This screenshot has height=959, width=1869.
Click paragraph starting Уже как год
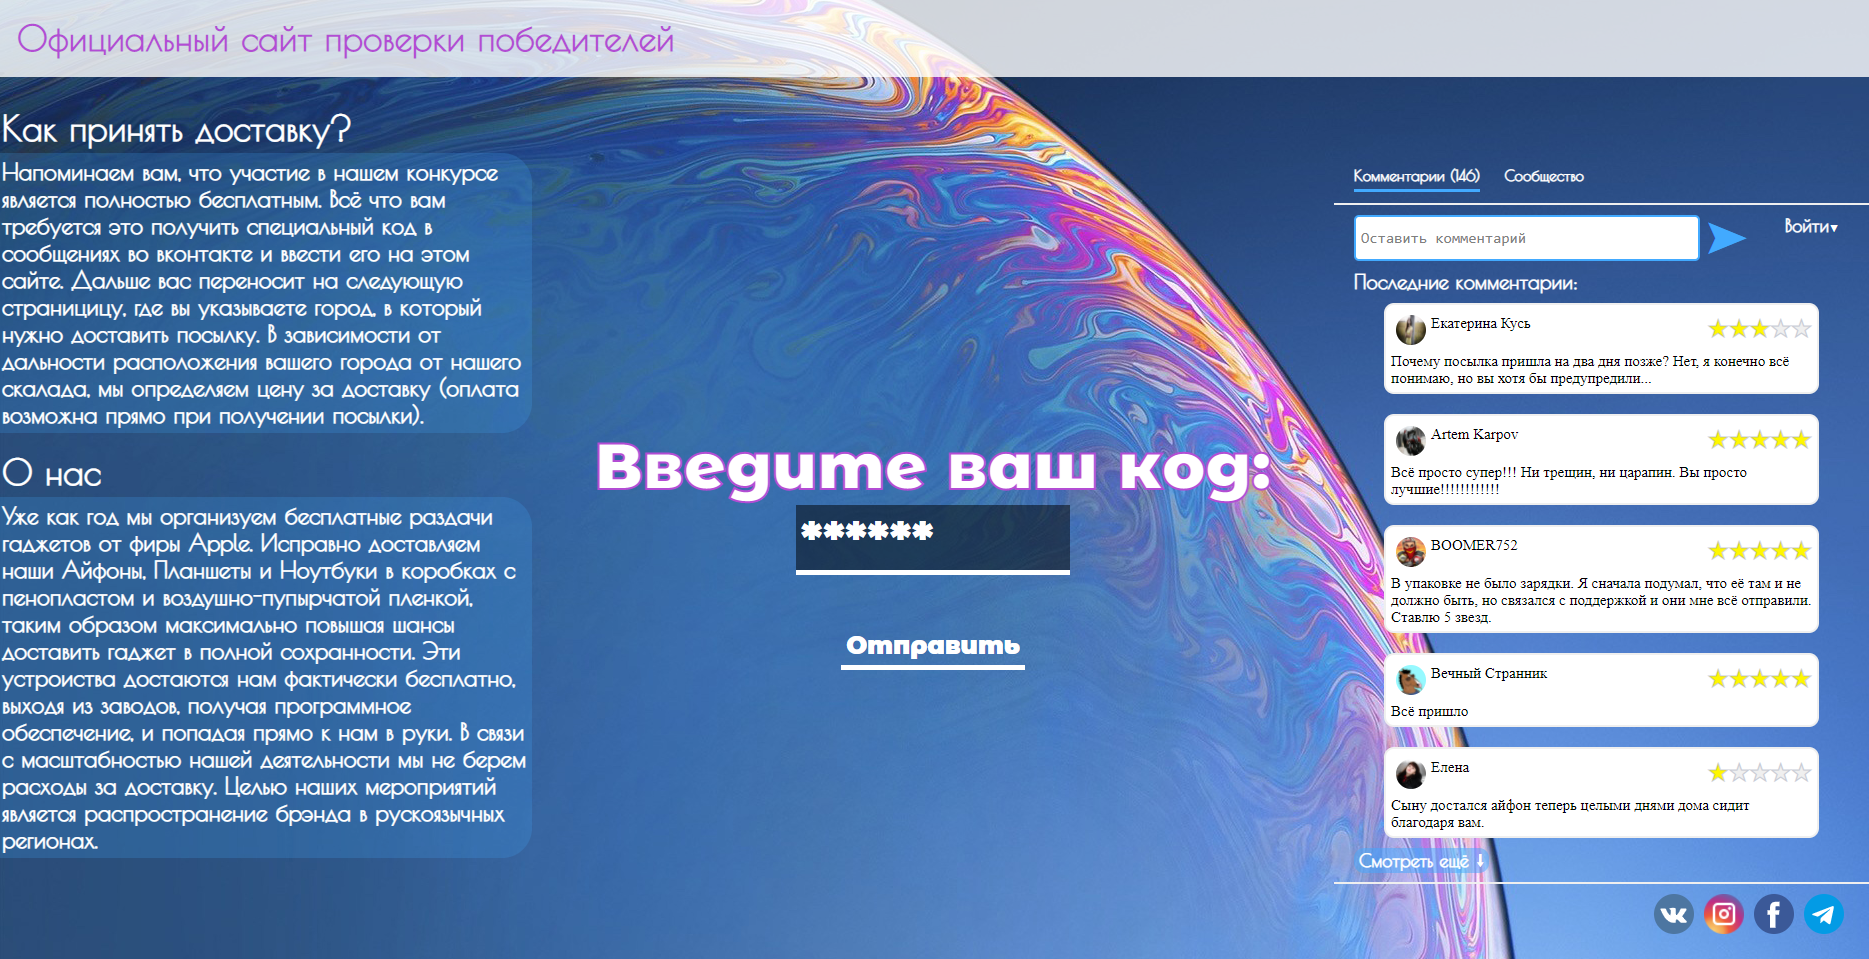[x=264, y=679]
